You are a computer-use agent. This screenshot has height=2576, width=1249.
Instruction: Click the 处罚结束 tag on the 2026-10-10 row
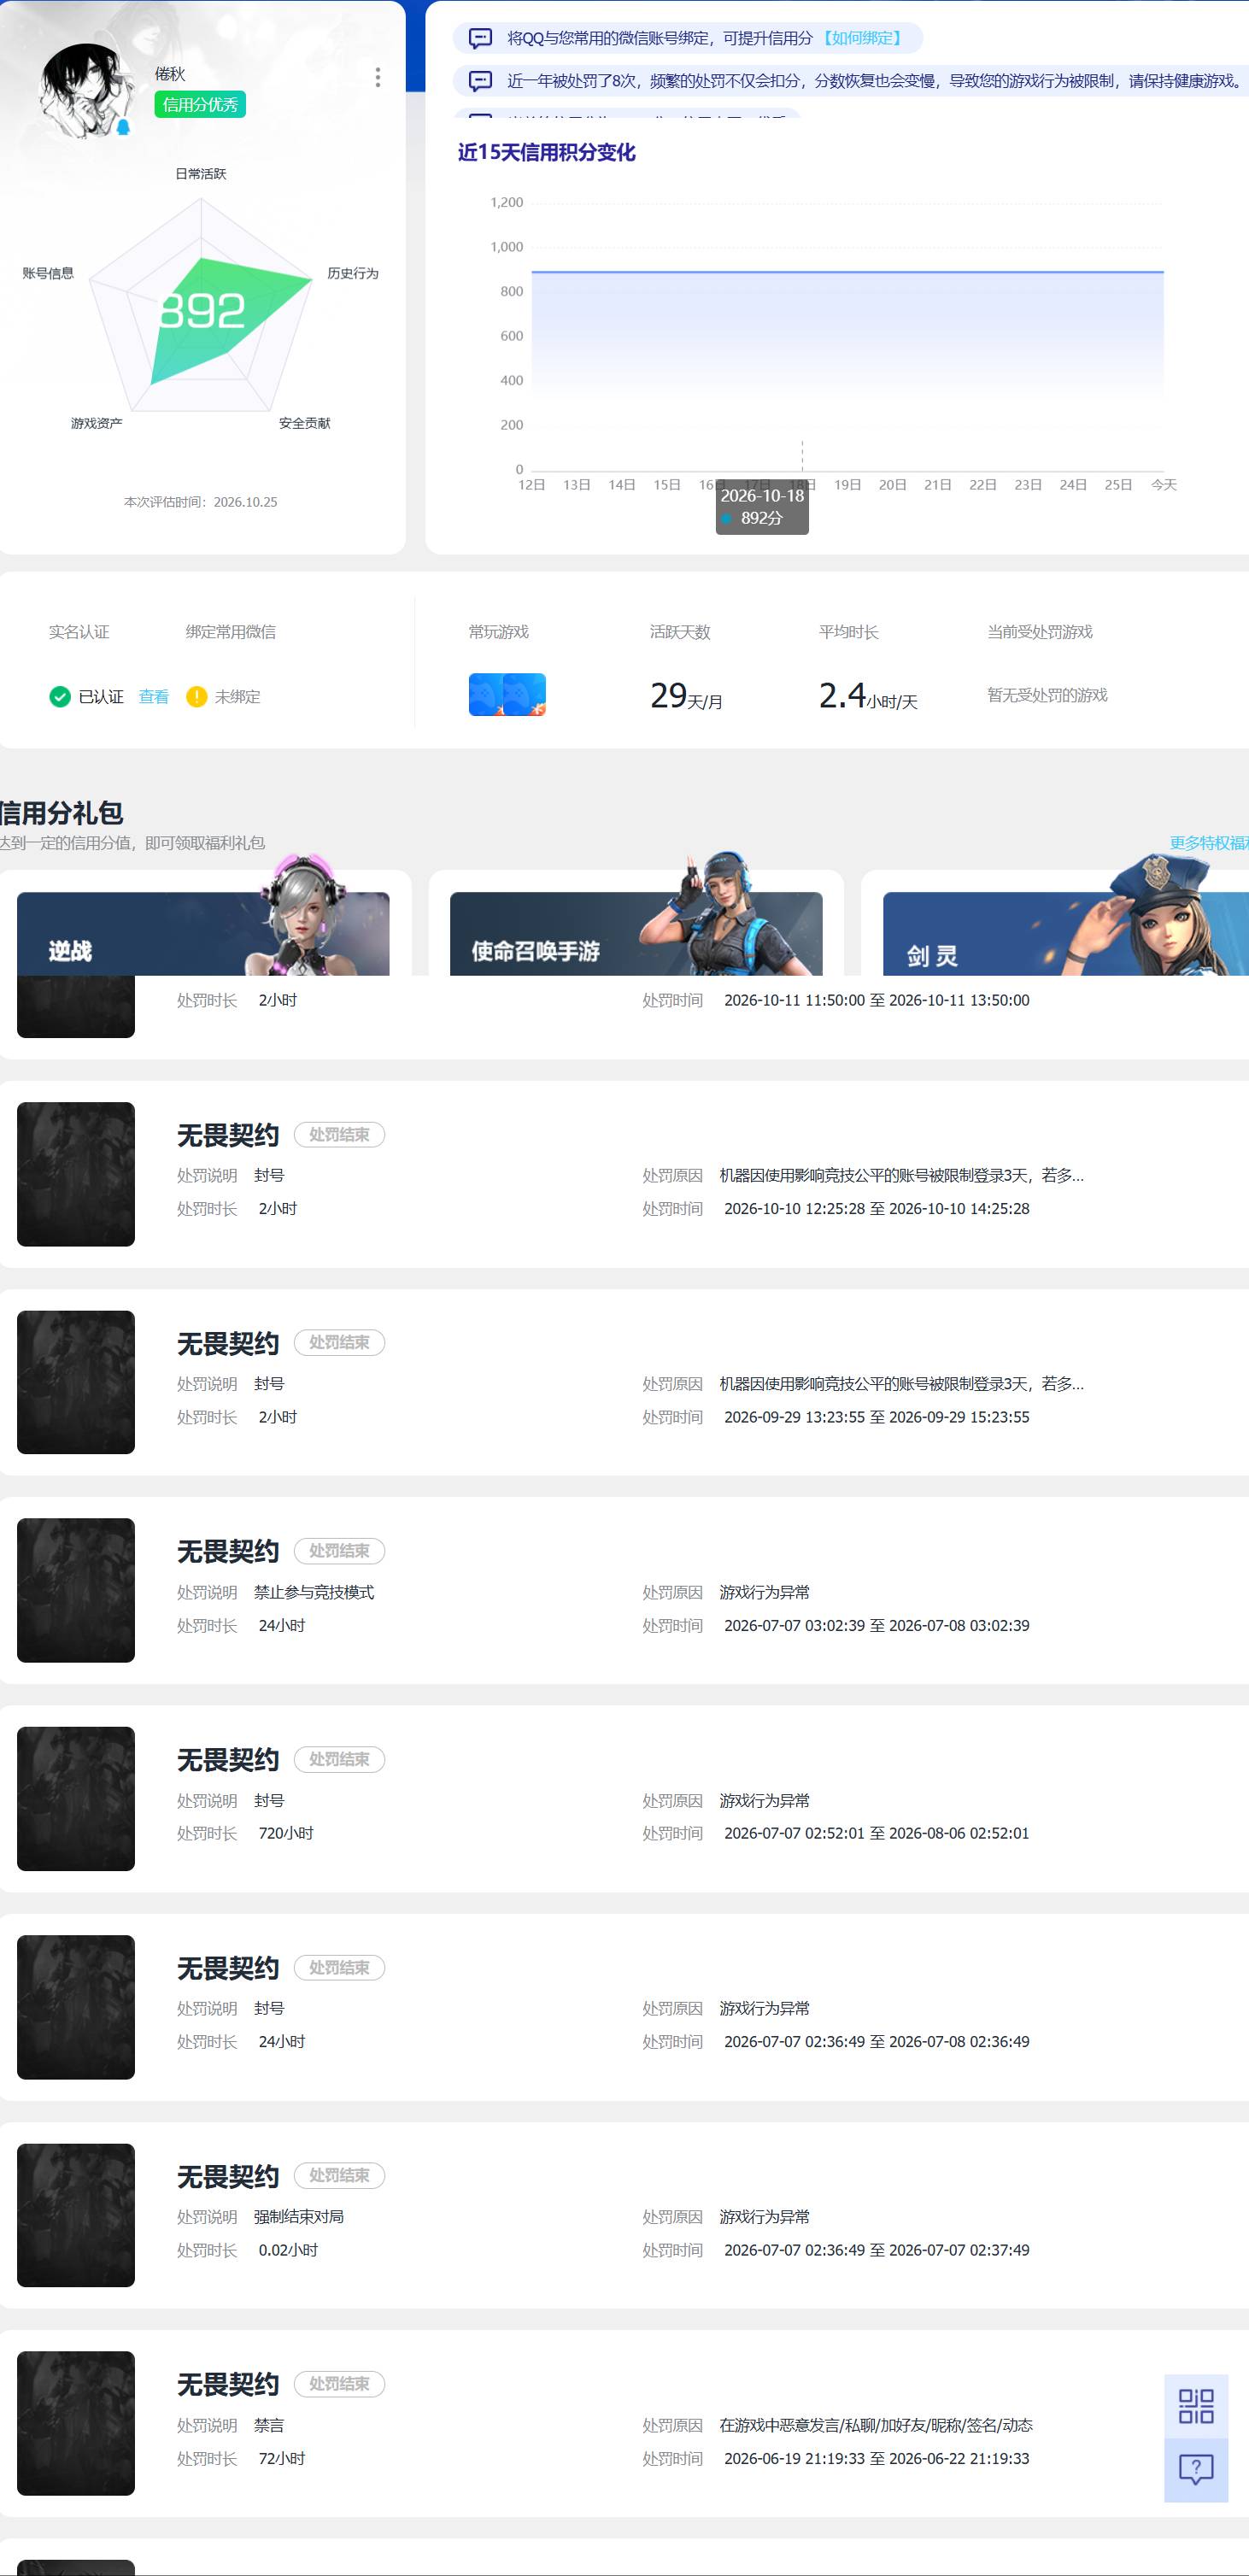tap(339, 1135)
